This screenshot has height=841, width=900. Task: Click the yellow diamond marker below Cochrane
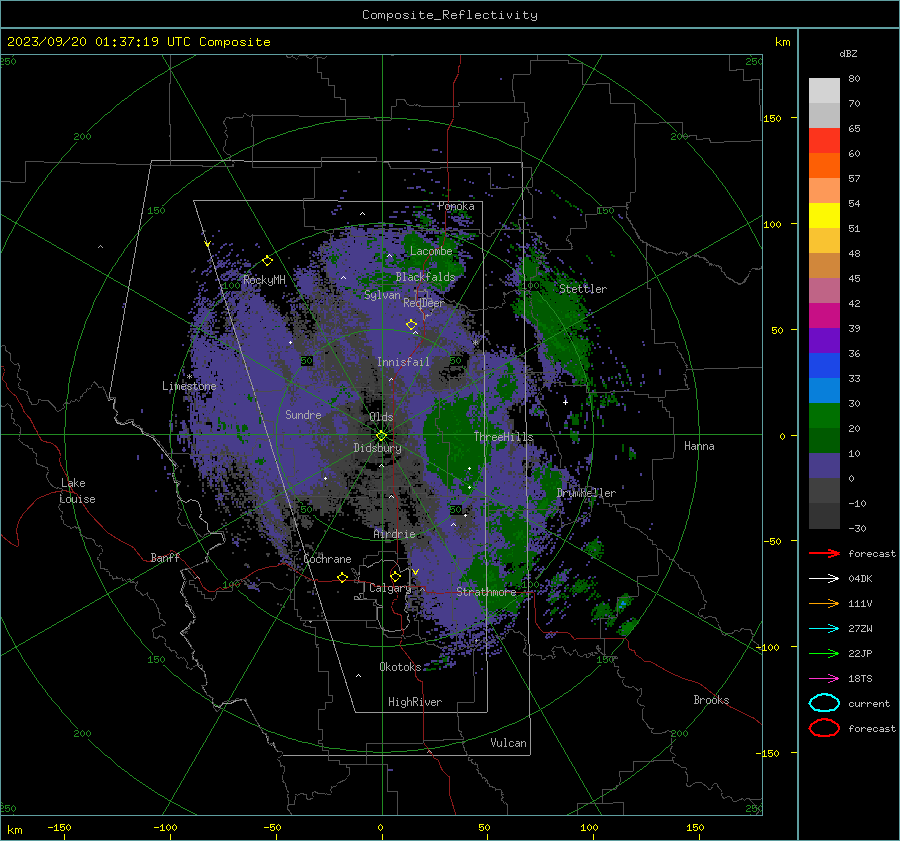click(342, 578)
